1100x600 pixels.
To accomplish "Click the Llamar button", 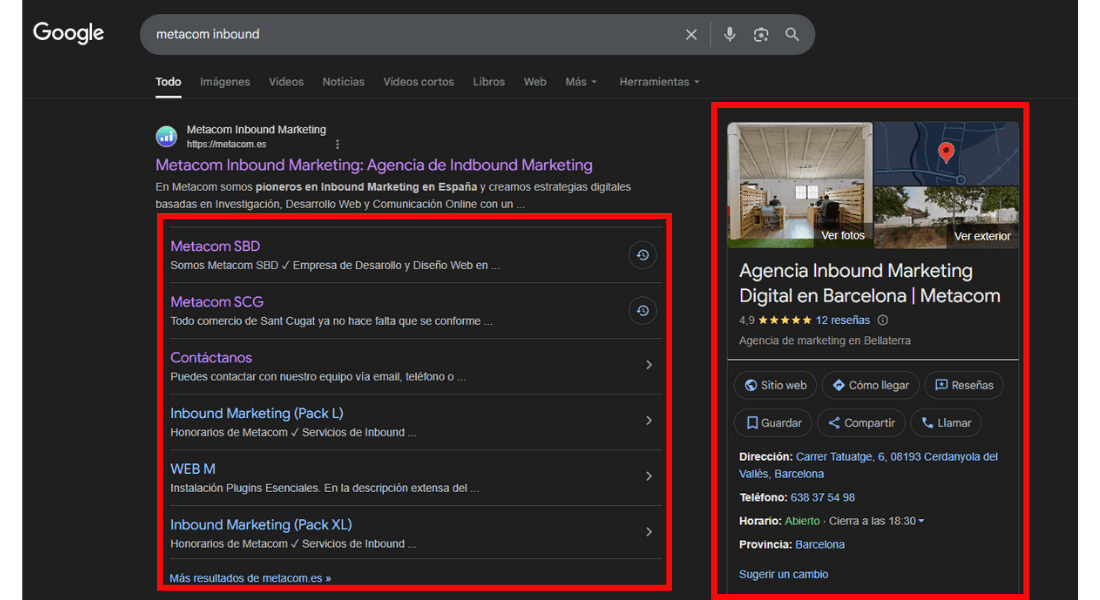I will coord(946,423).
